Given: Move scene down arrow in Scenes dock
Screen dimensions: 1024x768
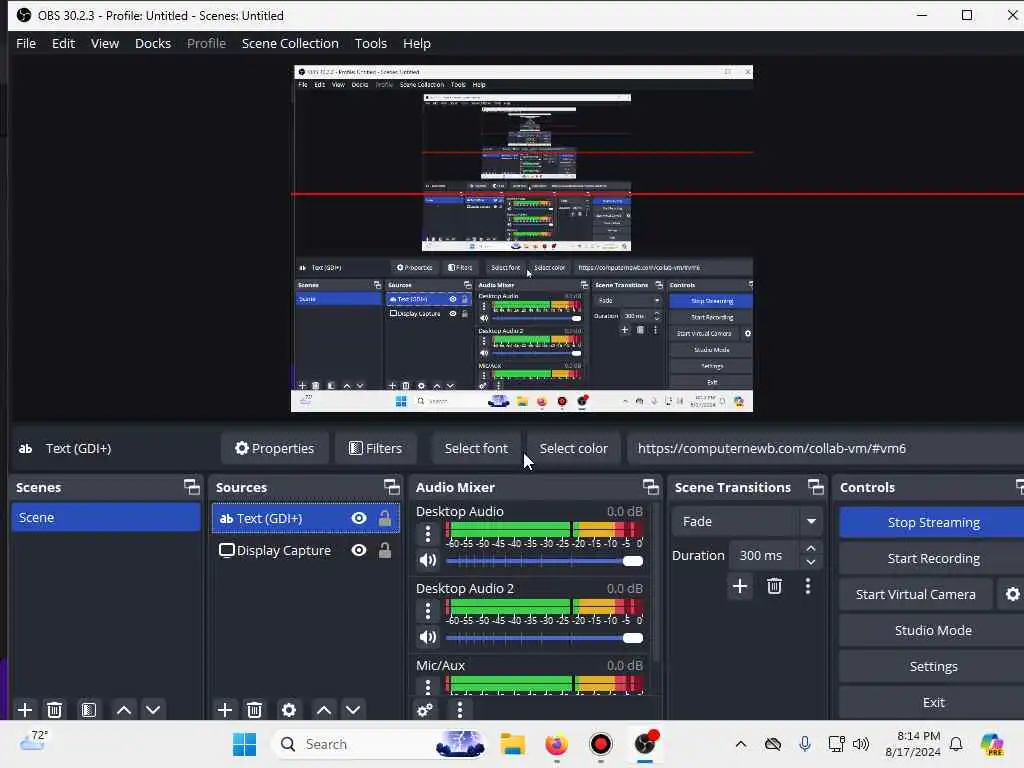Looking at the screenshot, I should tap(153, 710).
